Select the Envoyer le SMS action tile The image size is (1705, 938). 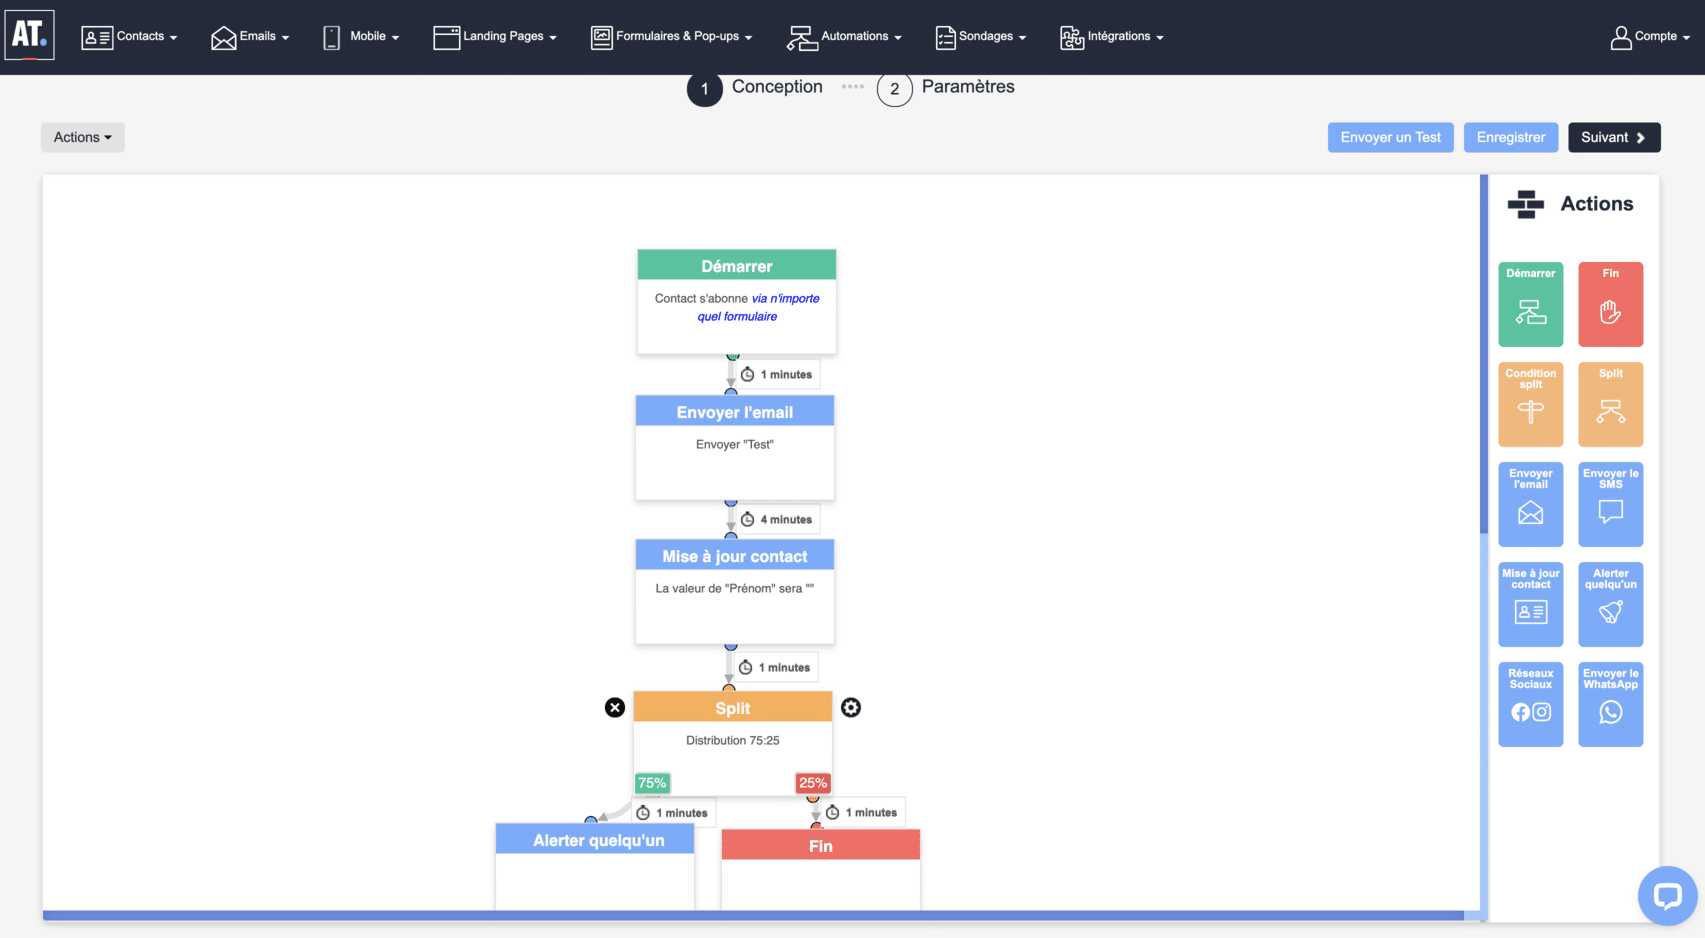point(1610,504)
